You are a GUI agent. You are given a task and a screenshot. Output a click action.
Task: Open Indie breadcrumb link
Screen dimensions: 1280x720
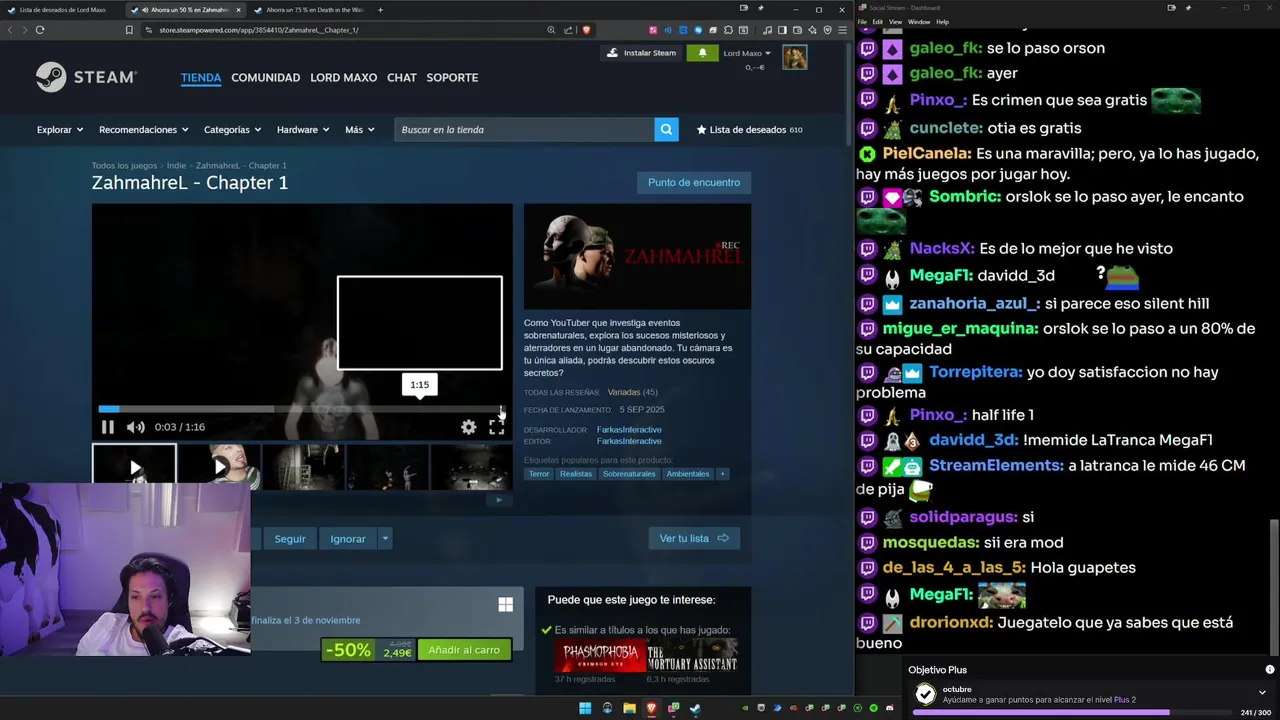pyautogui.click(x=177, y=165)
